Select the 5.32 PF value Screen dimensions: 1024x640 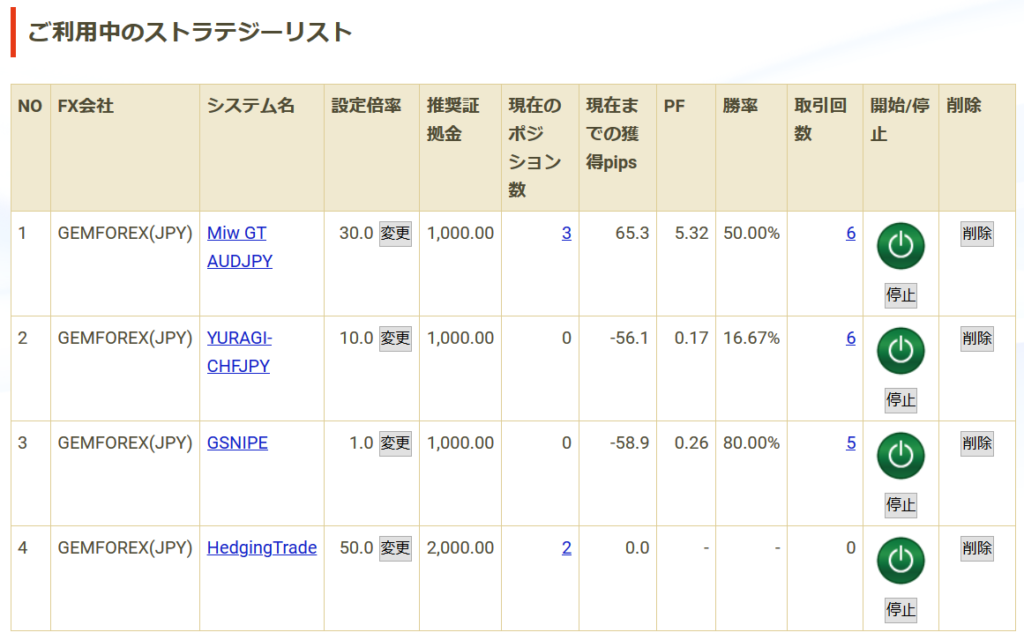692,233
